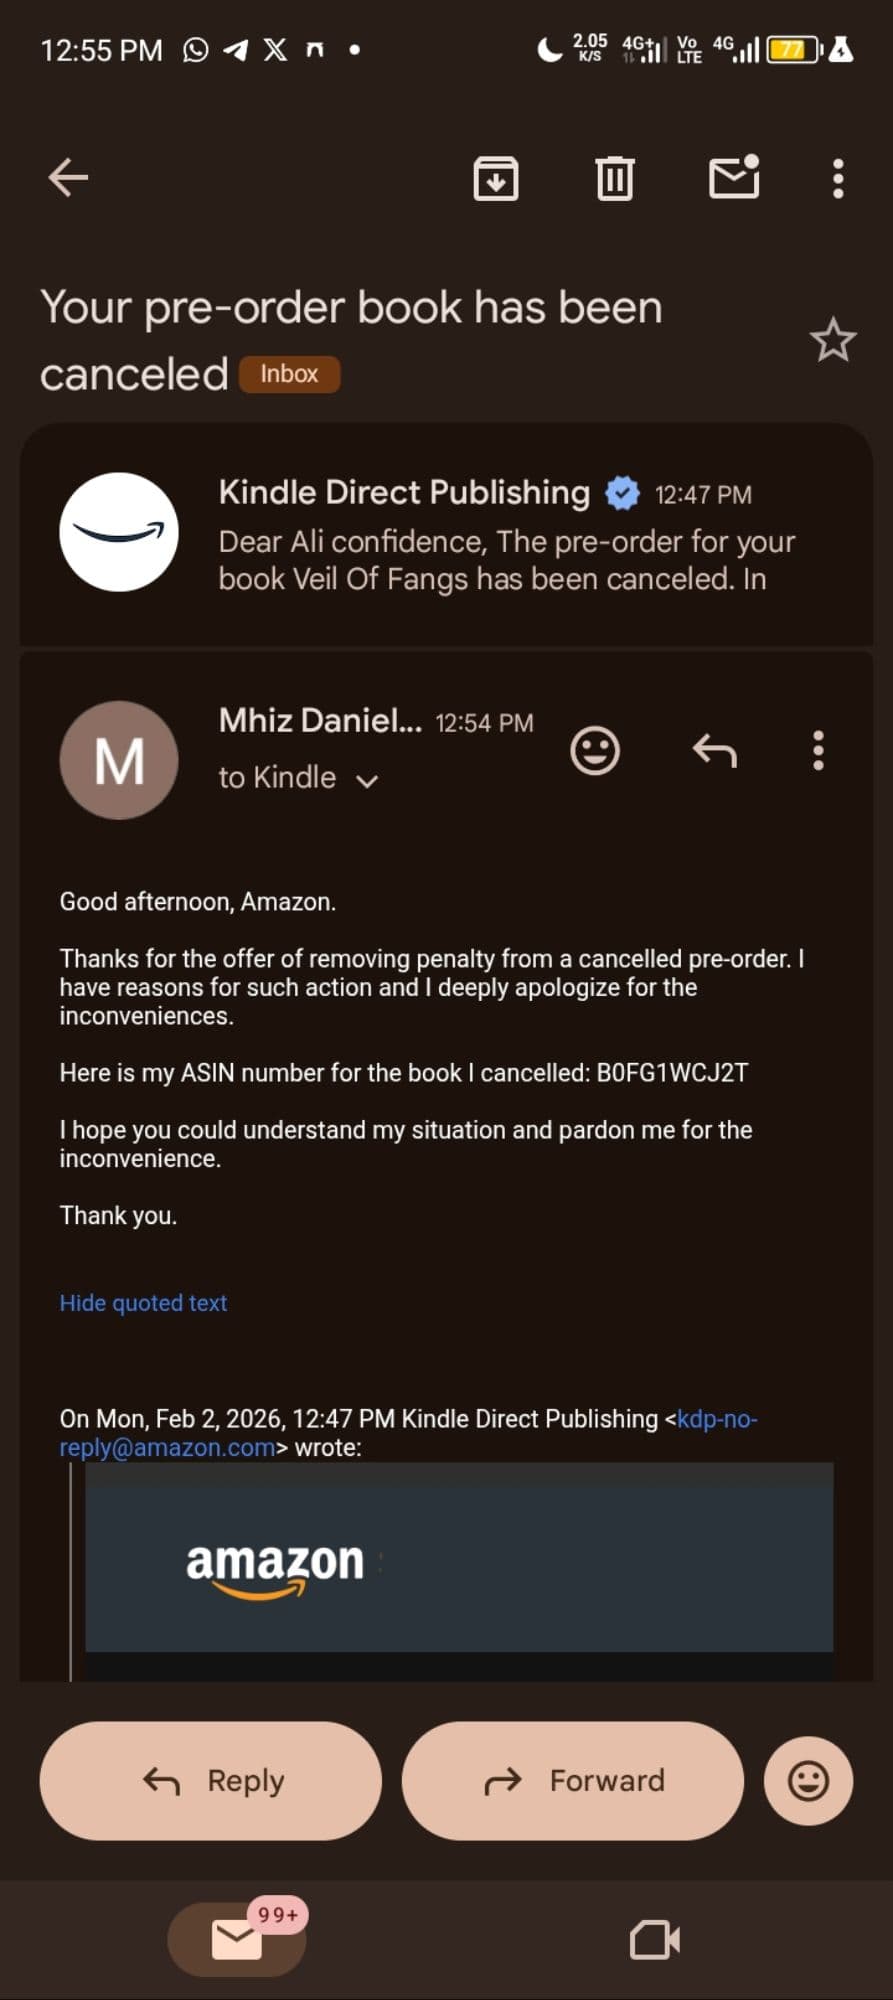Add emoji reaction to Mhiz Daniel's message
Image resolution: width=893 pixels, height=2000 pixels.
595,751
